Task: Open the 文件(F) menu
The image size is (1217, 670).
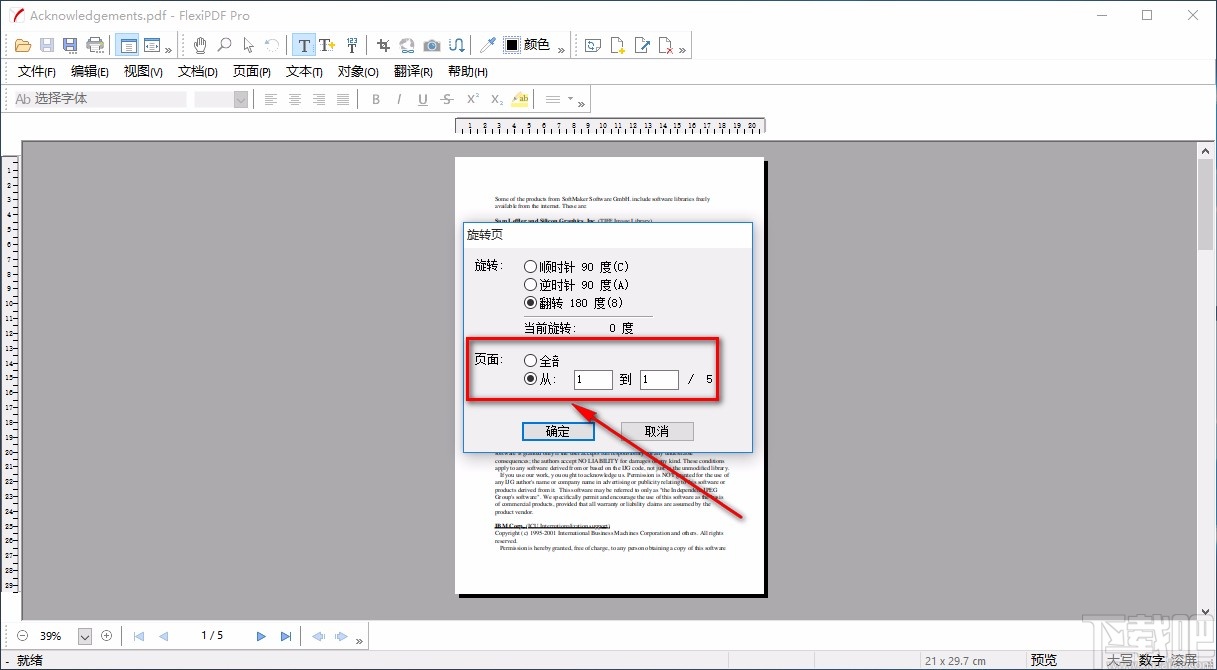Action: (x=37, y=72)
